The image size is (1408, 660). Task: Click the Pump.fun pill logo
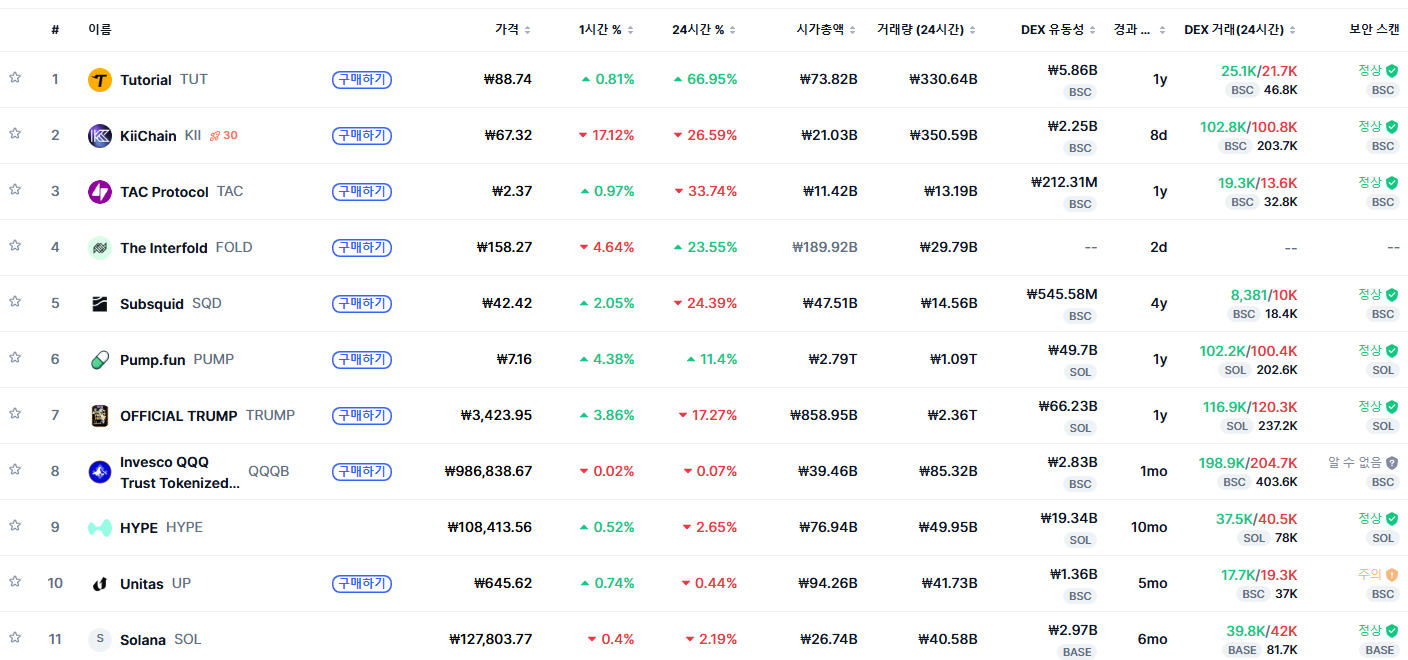pos(100,360)
